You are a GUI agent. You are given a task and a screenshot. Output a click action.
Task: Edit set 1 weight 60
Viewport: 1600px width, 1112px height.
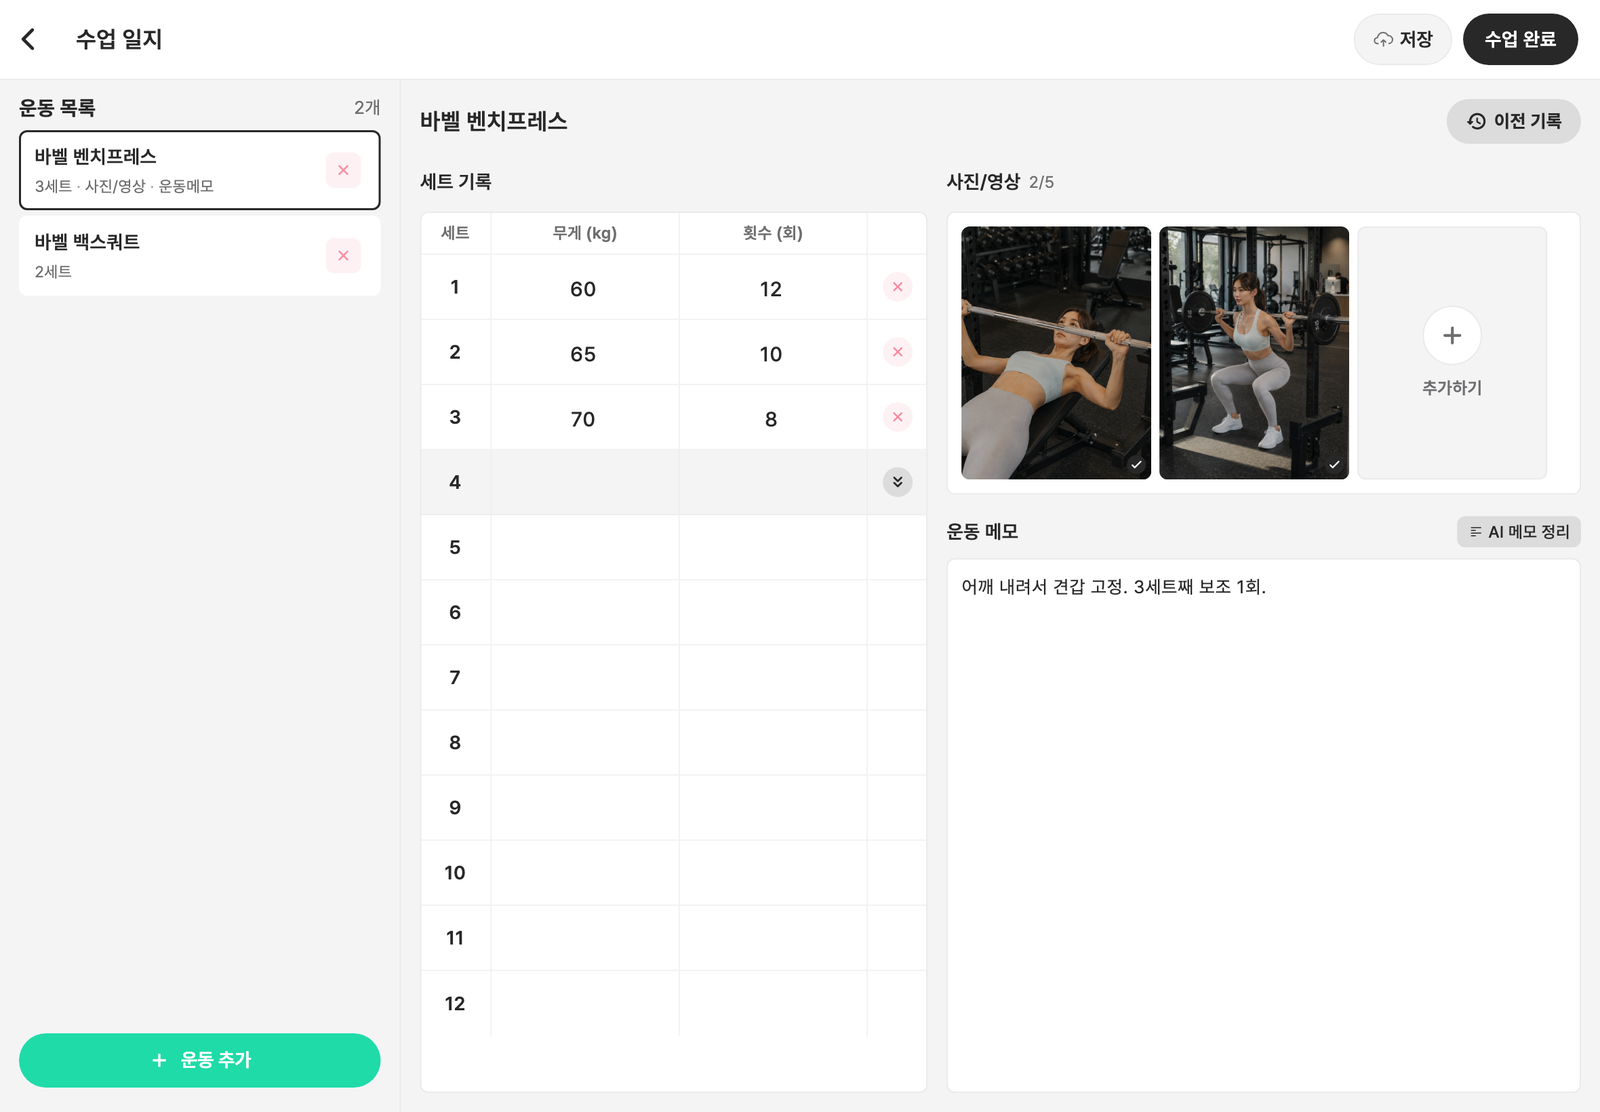coord(584,288)
